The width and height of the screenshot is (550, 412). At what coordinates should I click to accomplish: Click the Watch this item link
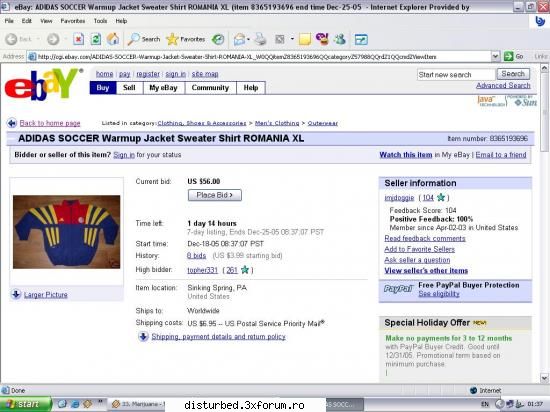coord(406,155)
